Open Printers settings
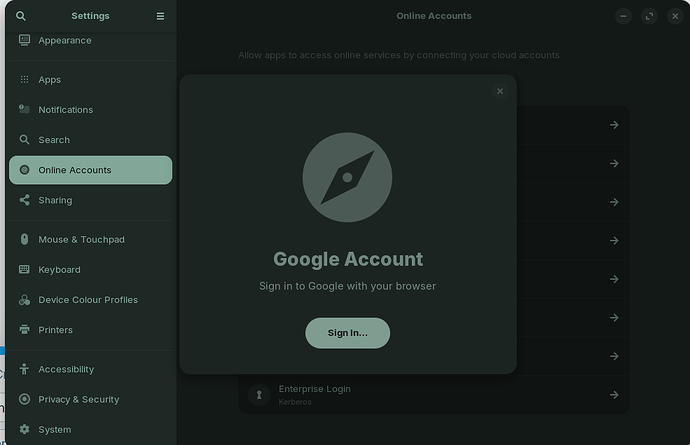The height and width of the screenshot is (445, 690). click(x=91, y=329)
